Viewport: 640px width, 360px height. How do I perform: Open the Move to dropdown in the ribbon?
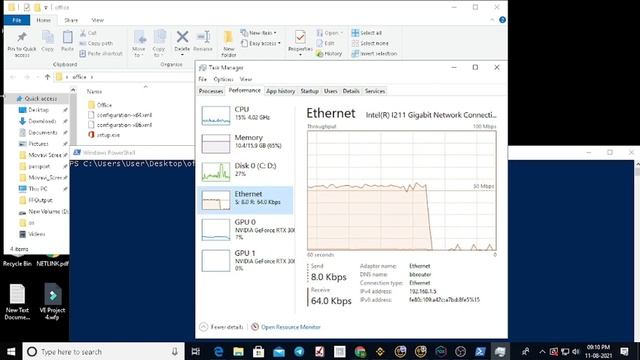pos(139,44)
